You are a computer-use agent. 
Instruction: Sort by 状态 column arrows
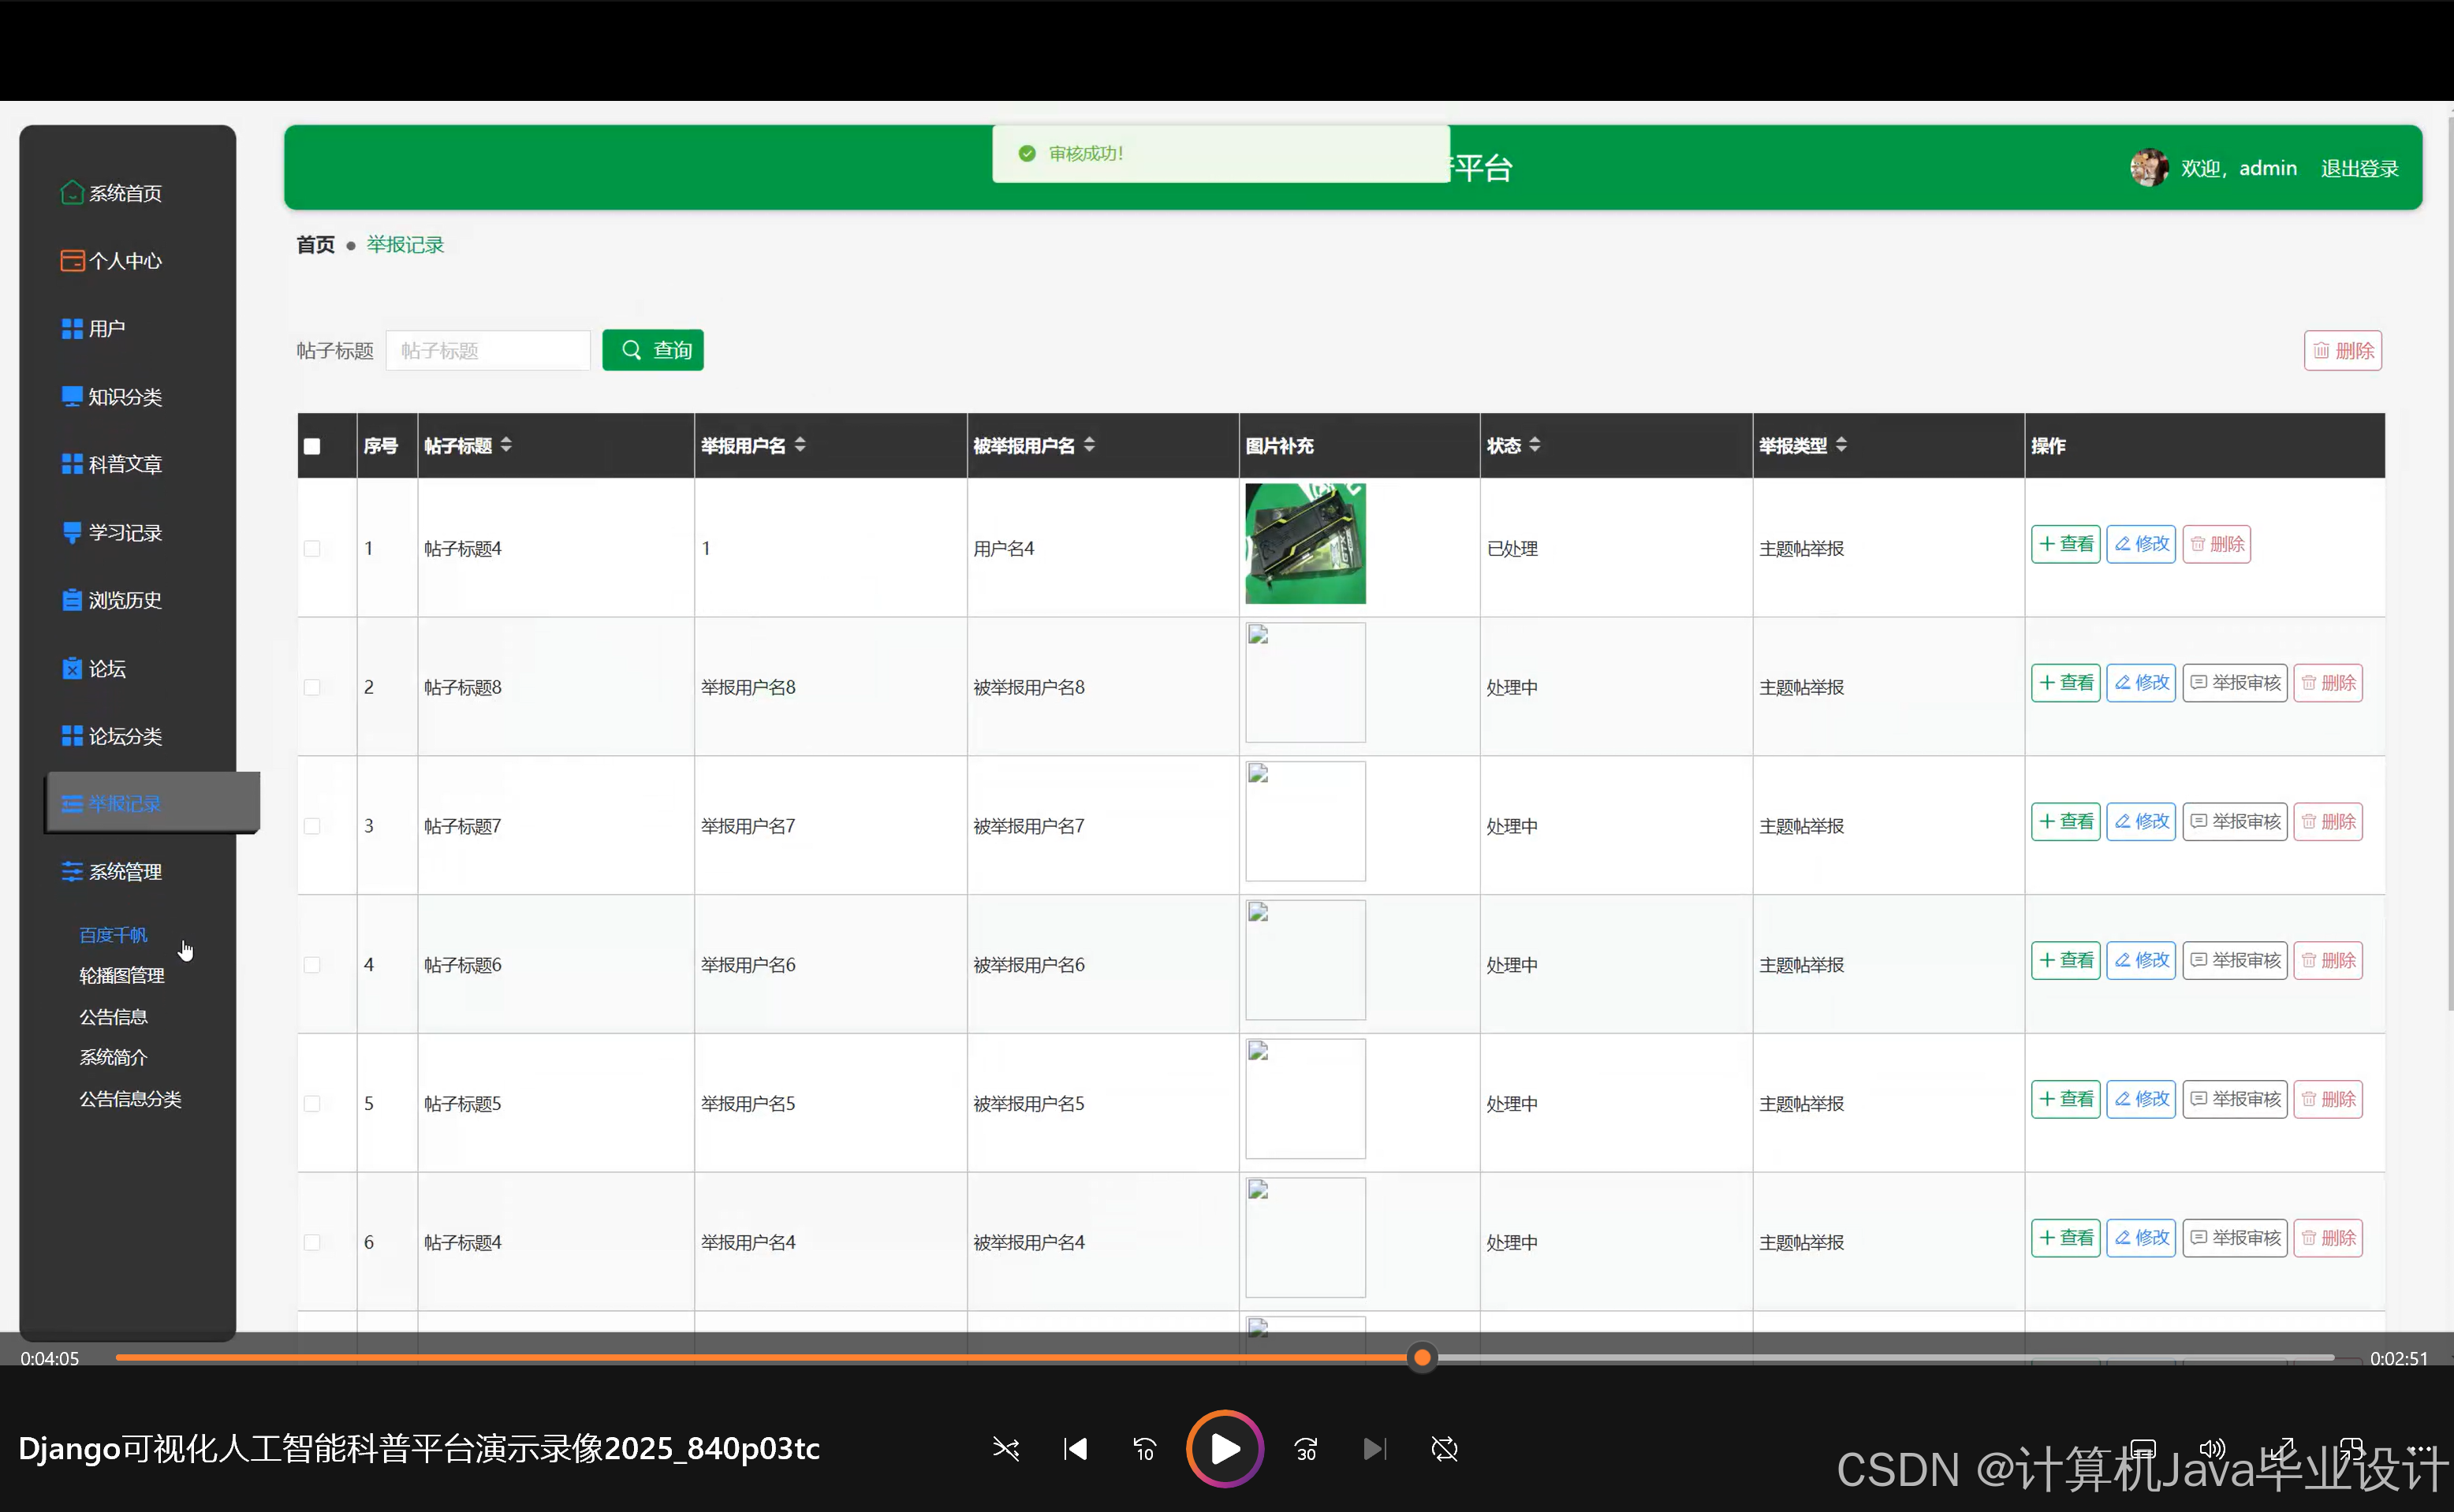pyautogui.click(x=1535, y=445)
